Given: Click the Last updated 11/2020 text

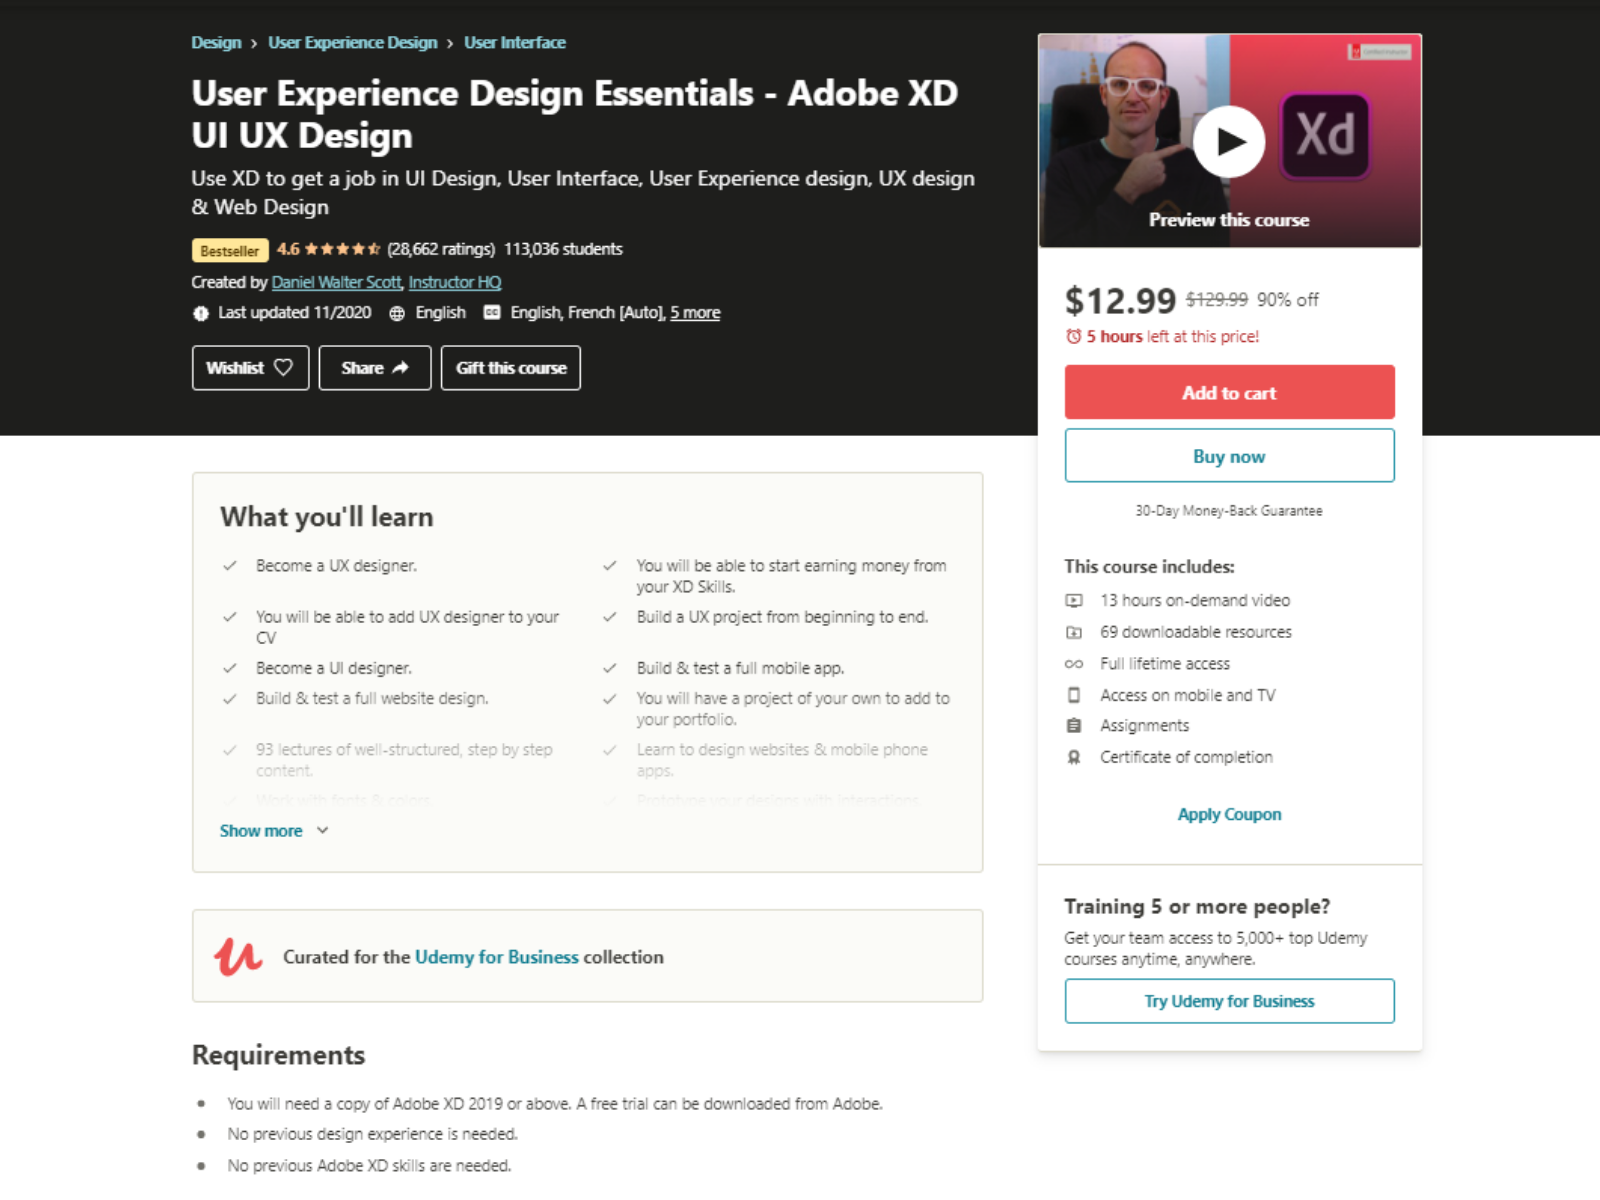Looking at the screenshot, I should pyautogui.click(x=294, y=313).
